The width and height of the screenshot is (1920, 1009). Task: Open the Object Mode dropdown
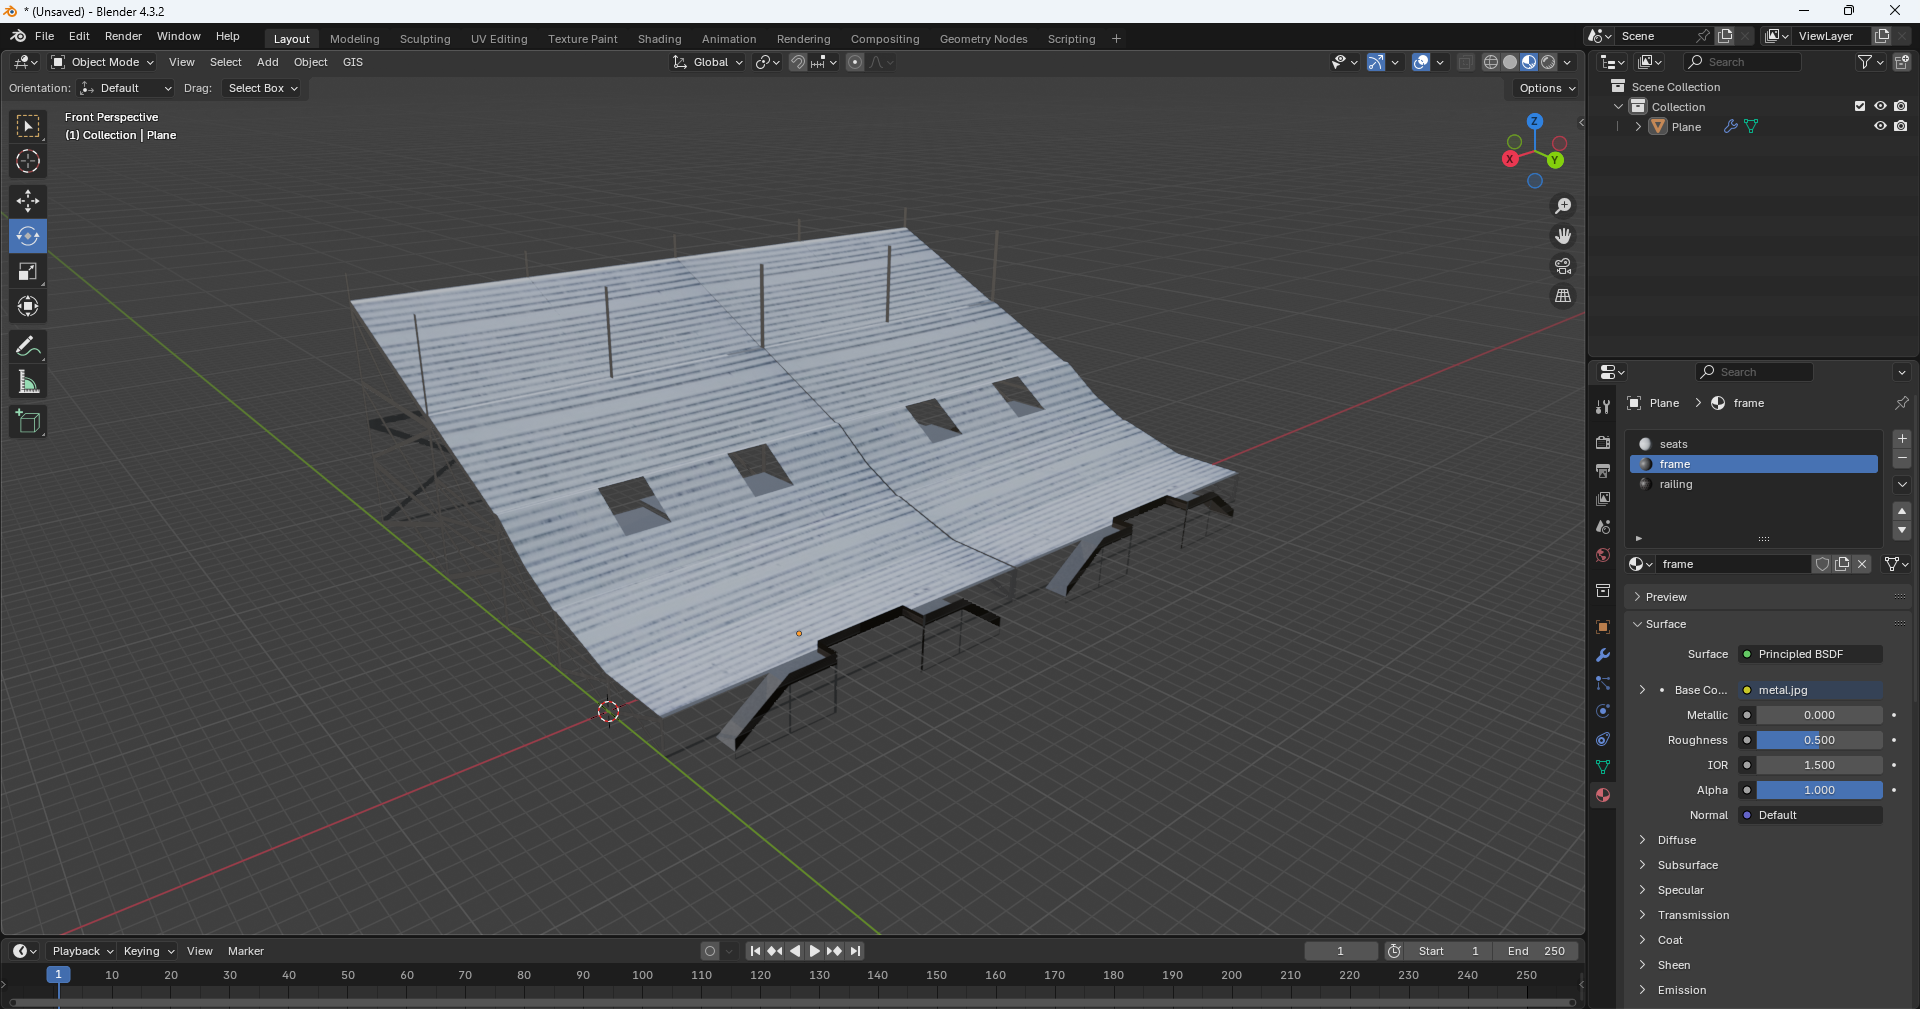coord(103,62)
